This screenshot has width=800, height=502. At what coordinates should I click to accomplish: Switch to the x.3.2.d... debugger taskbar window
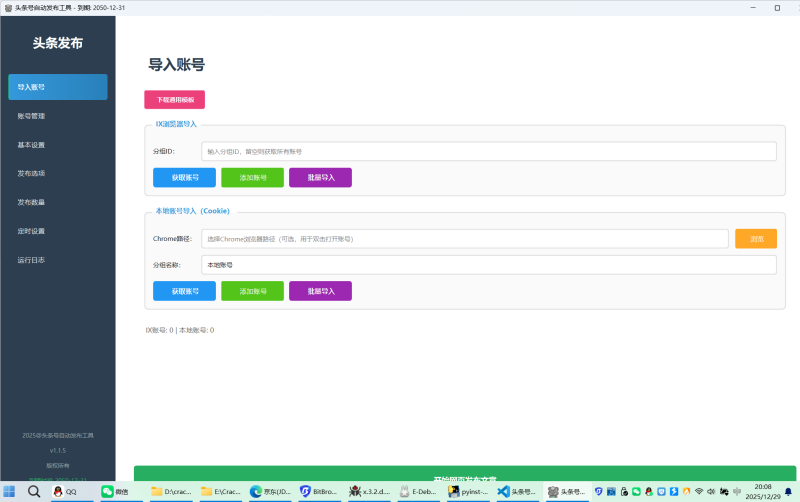point(369,492)
